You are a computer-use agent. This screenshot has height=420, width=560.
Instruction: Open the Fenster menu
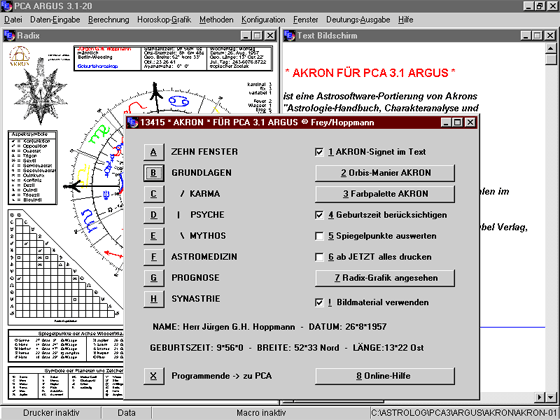(305, 20)
